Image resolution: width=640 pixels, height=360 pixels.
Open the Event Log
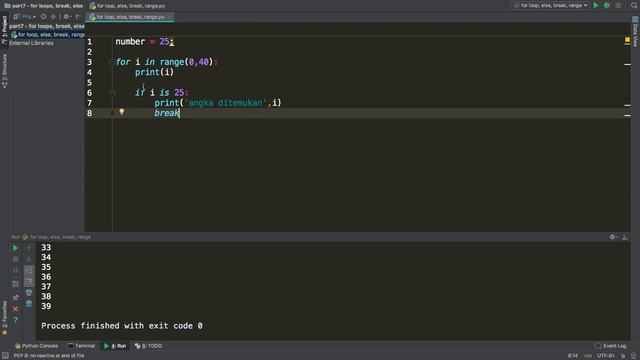pyautogui.click(x=611, y=346)
